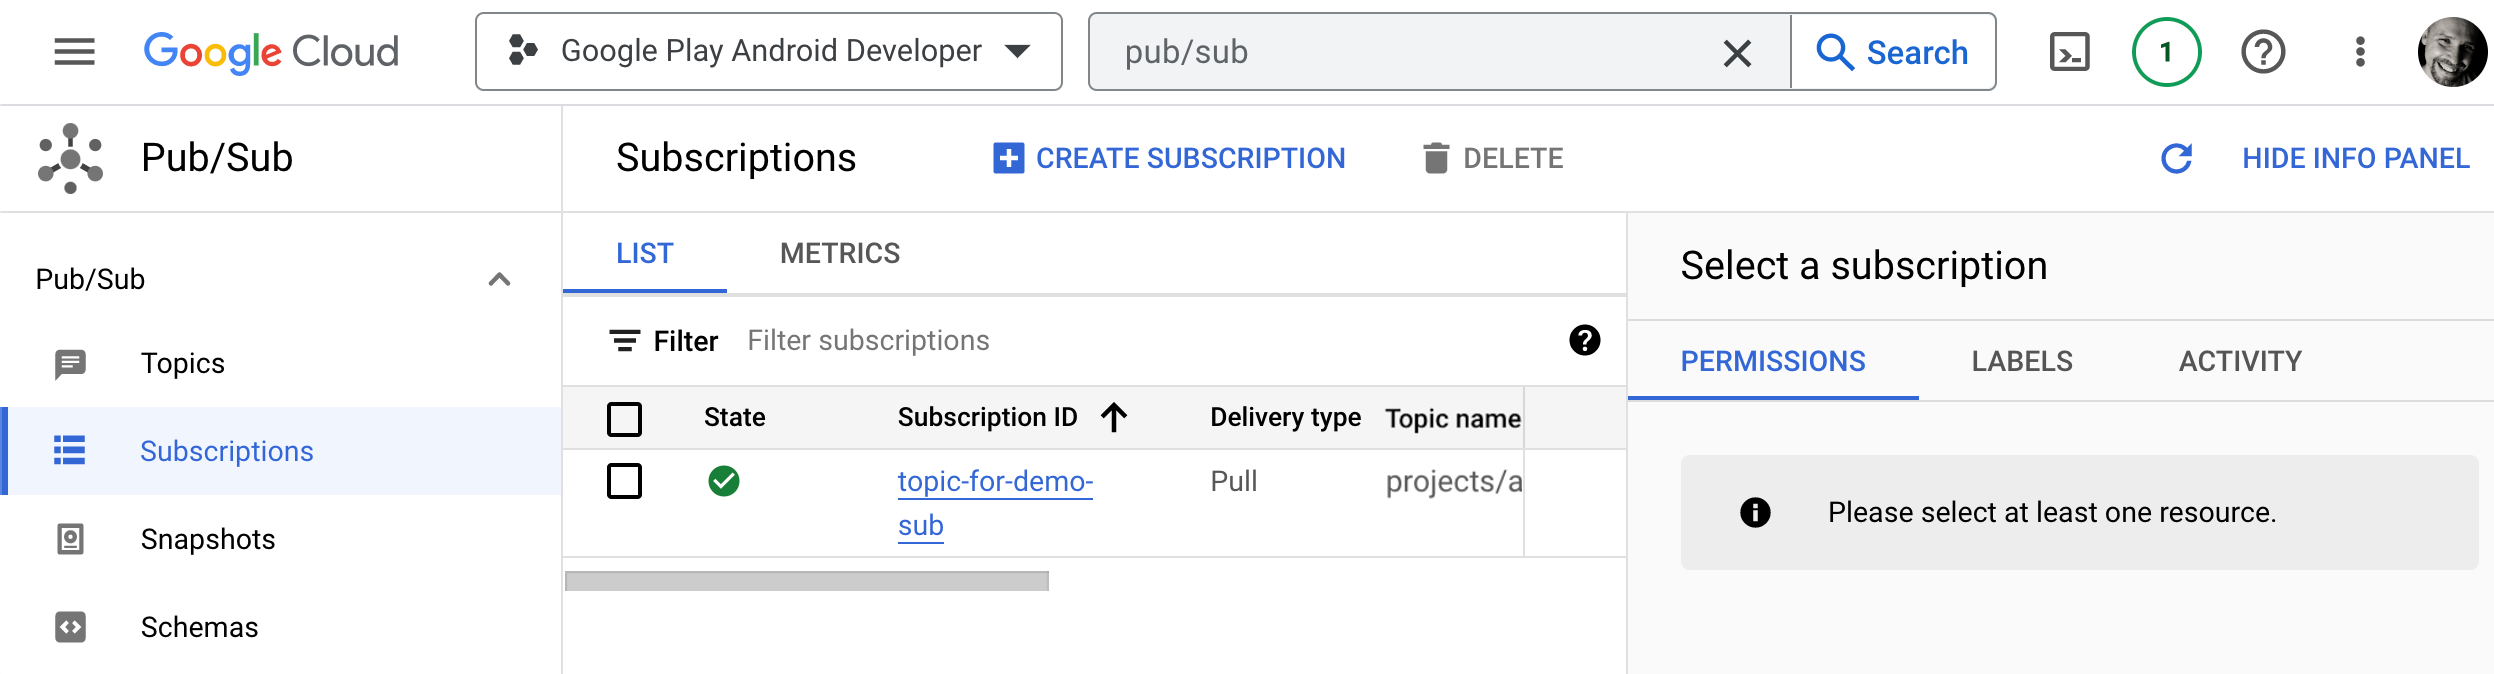Click the Search button

[x=1893, y=52]
